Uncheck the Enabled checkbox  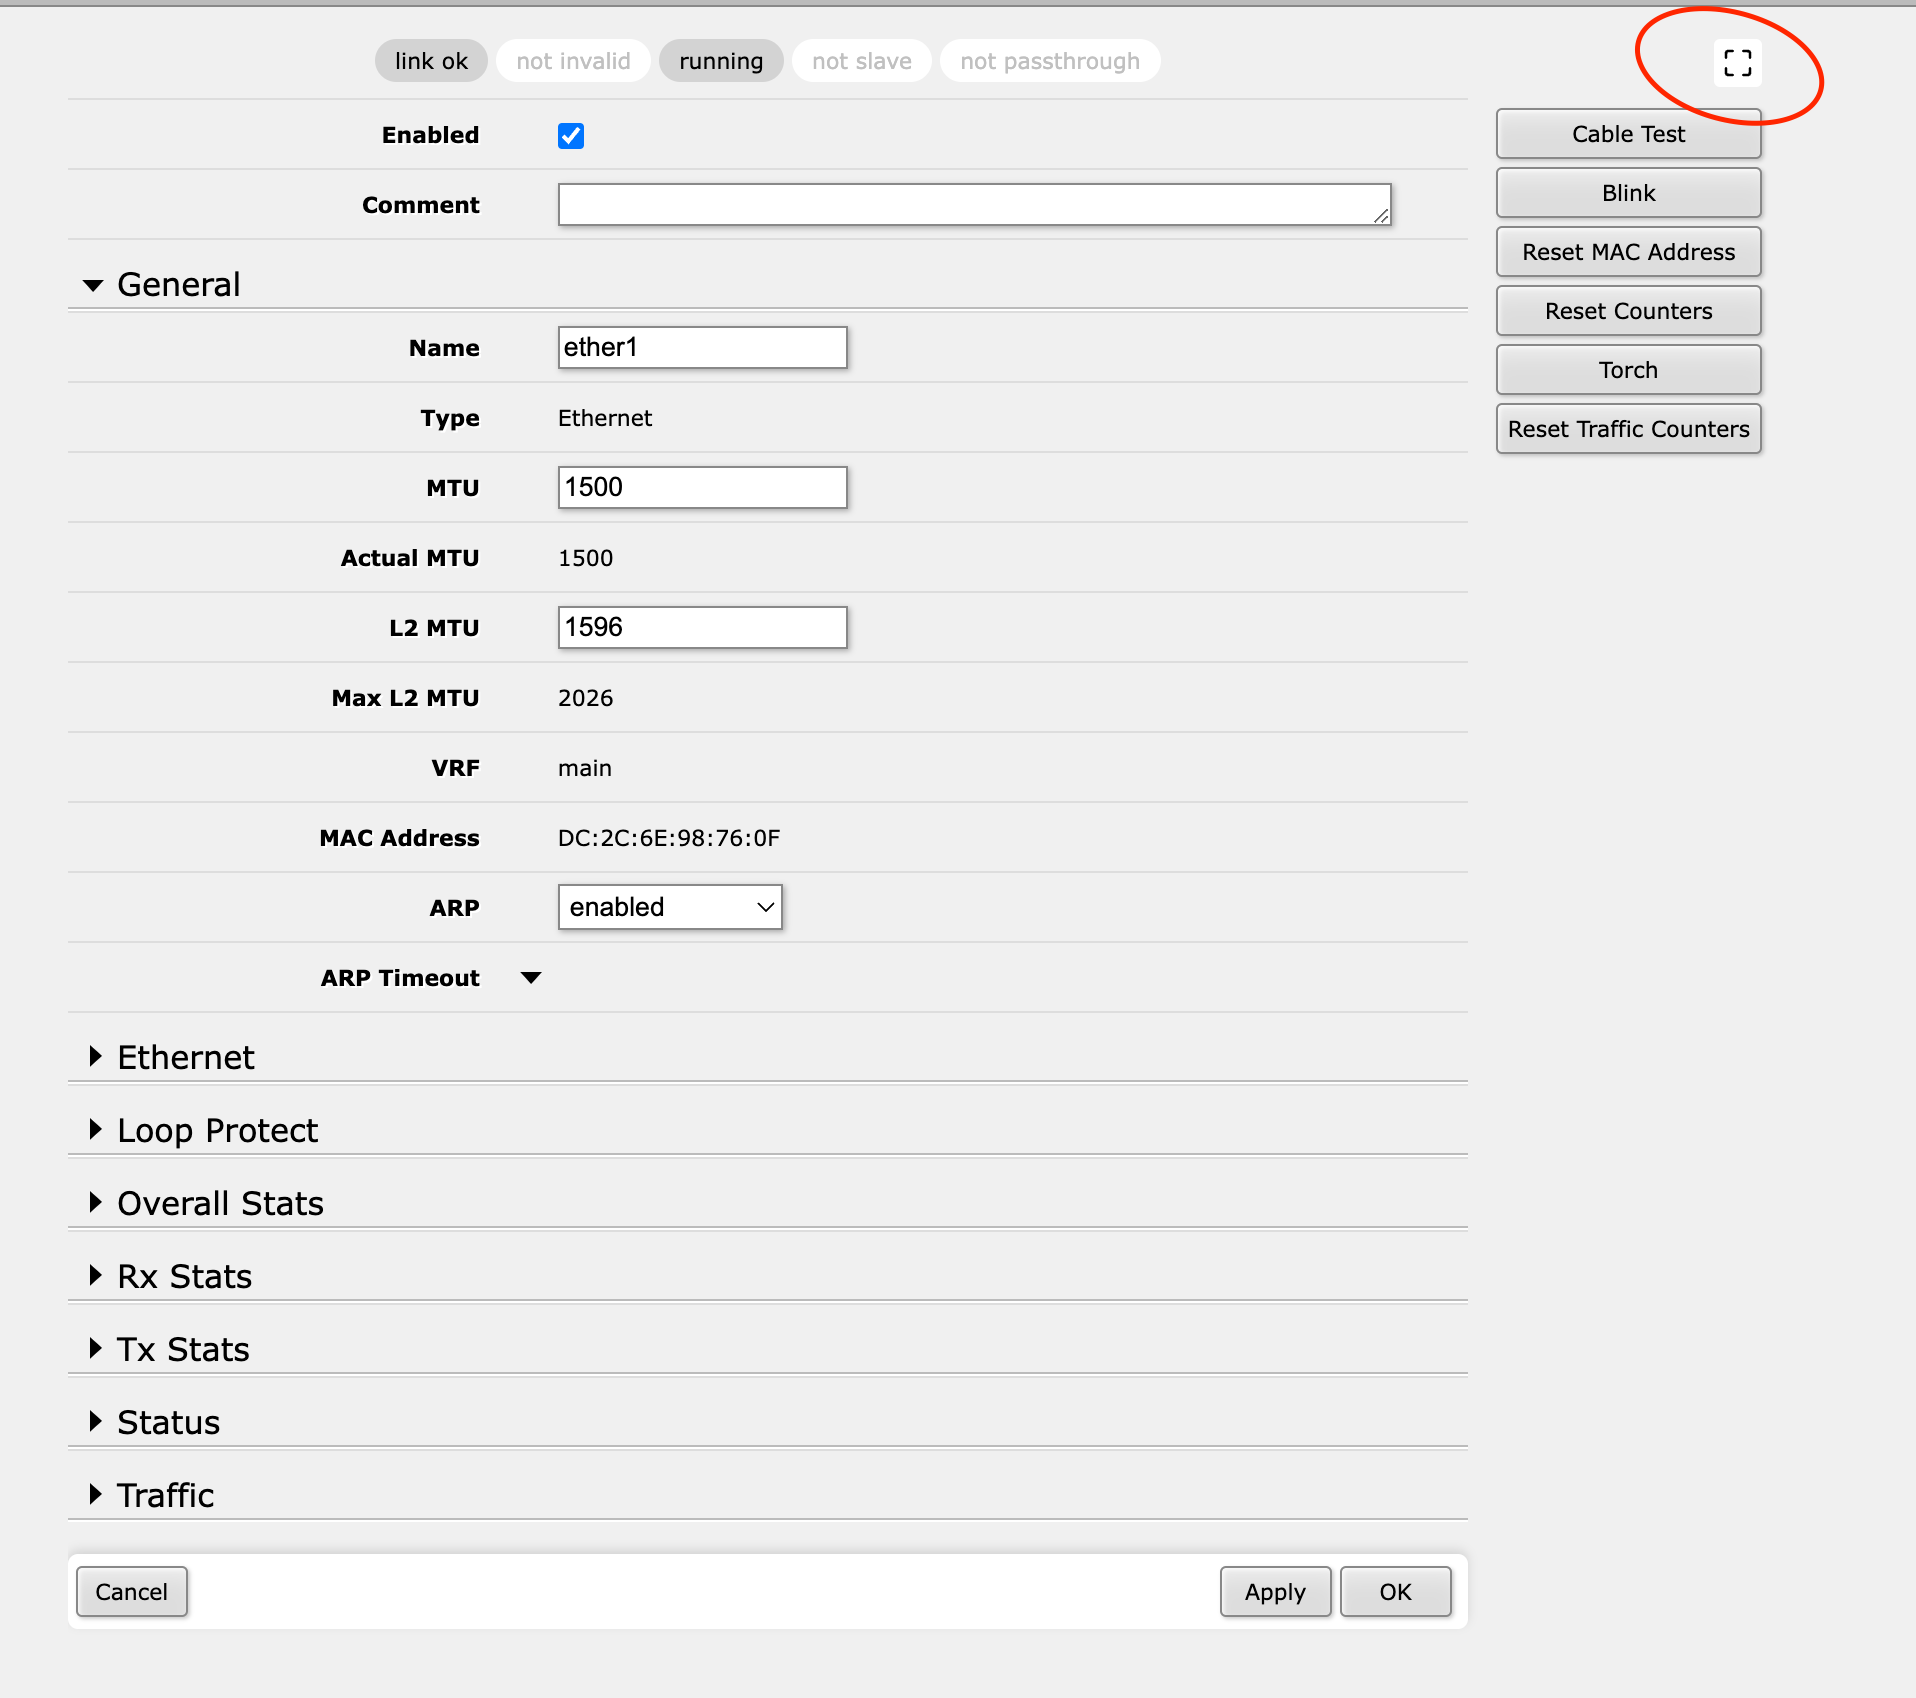tap(570, 135)
